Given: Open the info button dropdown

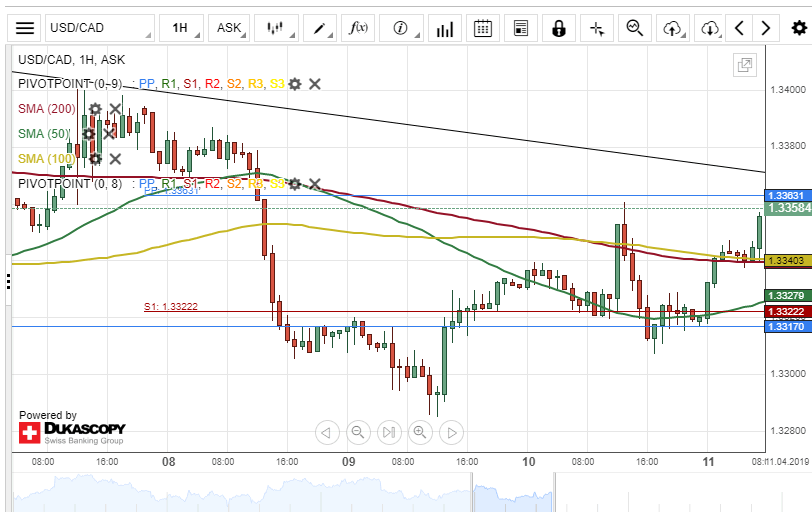Looking at the screenshot, I should coord(401,28).
